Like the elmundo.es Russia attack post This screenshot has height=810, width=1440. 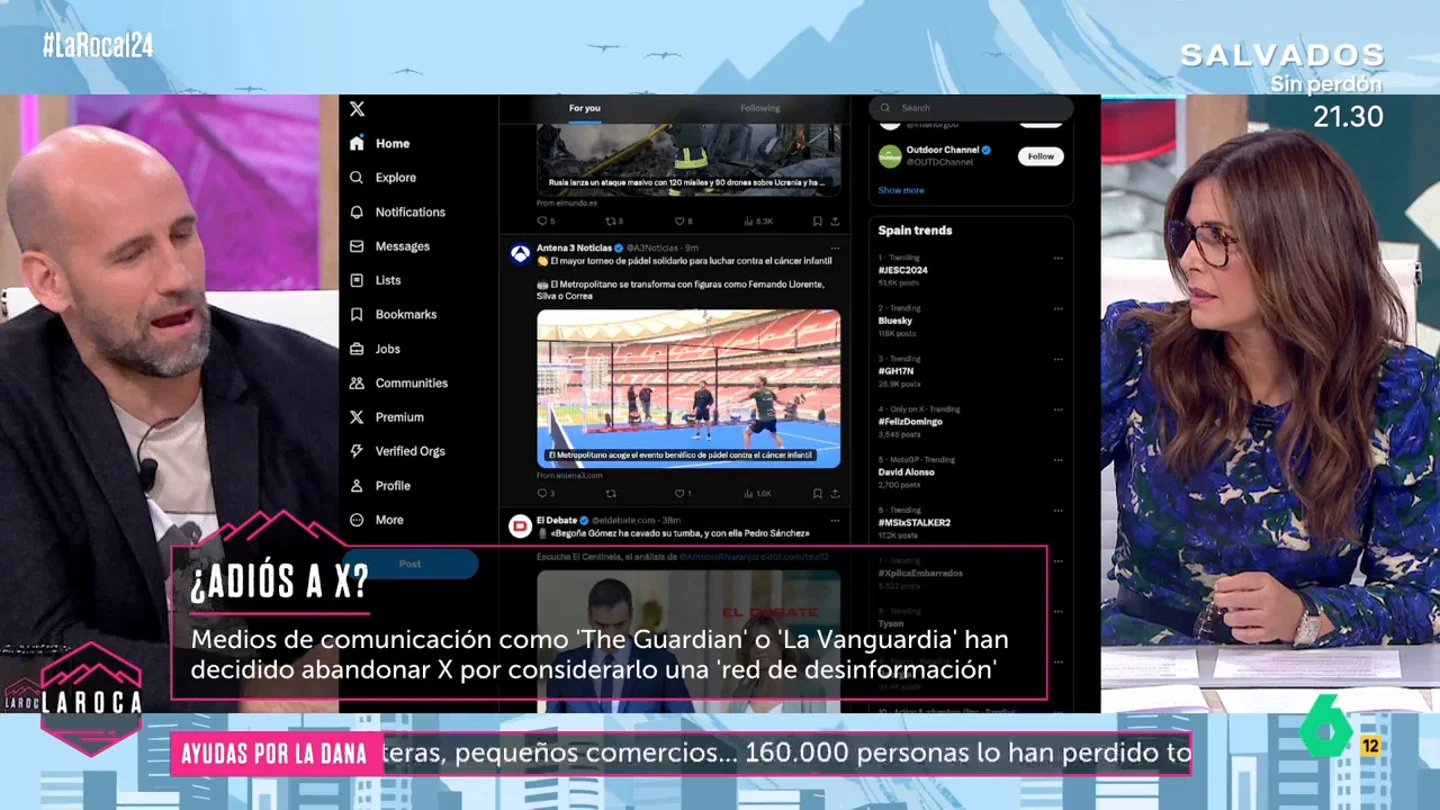click(x=682, y=221)
